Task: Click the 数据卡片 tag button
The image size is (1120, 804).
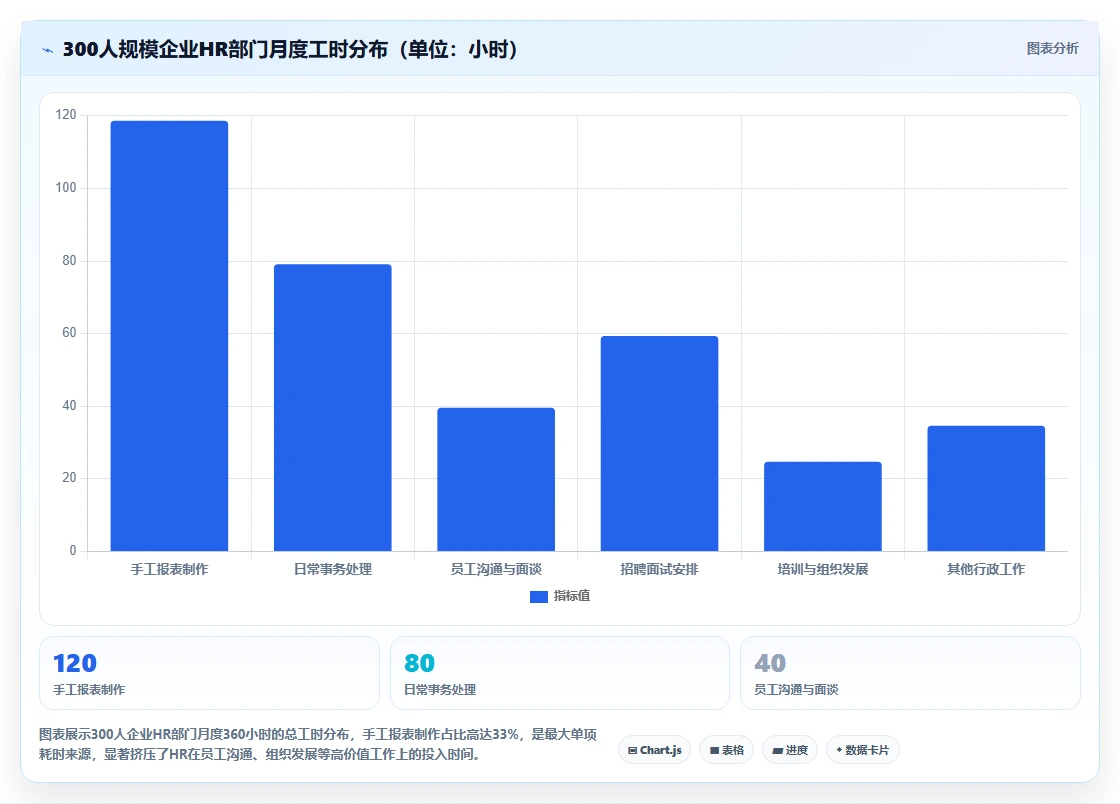Action: tap(863, 750)
